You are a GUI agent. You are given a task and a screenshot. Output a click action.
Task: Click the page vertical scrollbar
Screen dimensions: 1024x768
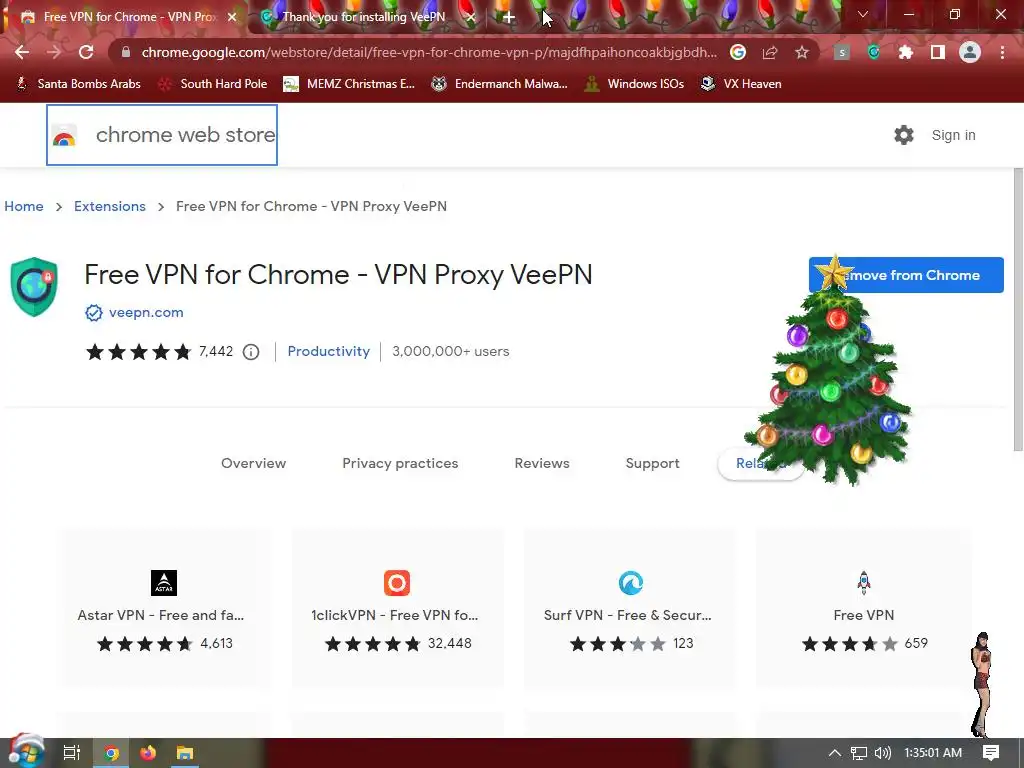1017,310
